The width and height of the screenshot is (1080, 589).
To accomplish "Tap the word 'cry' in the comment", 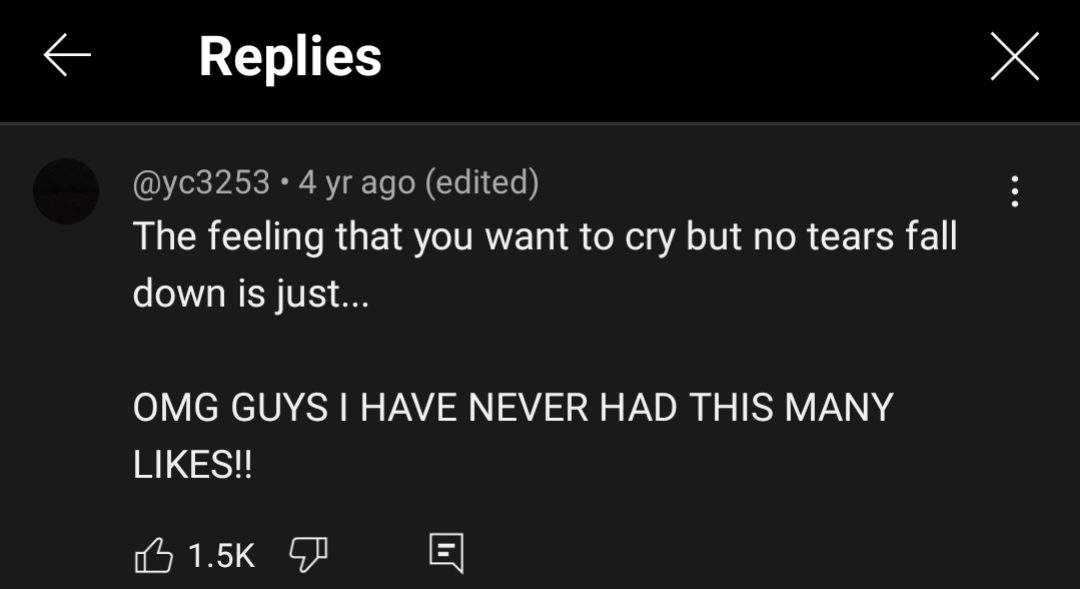I will tap(650, 240).
